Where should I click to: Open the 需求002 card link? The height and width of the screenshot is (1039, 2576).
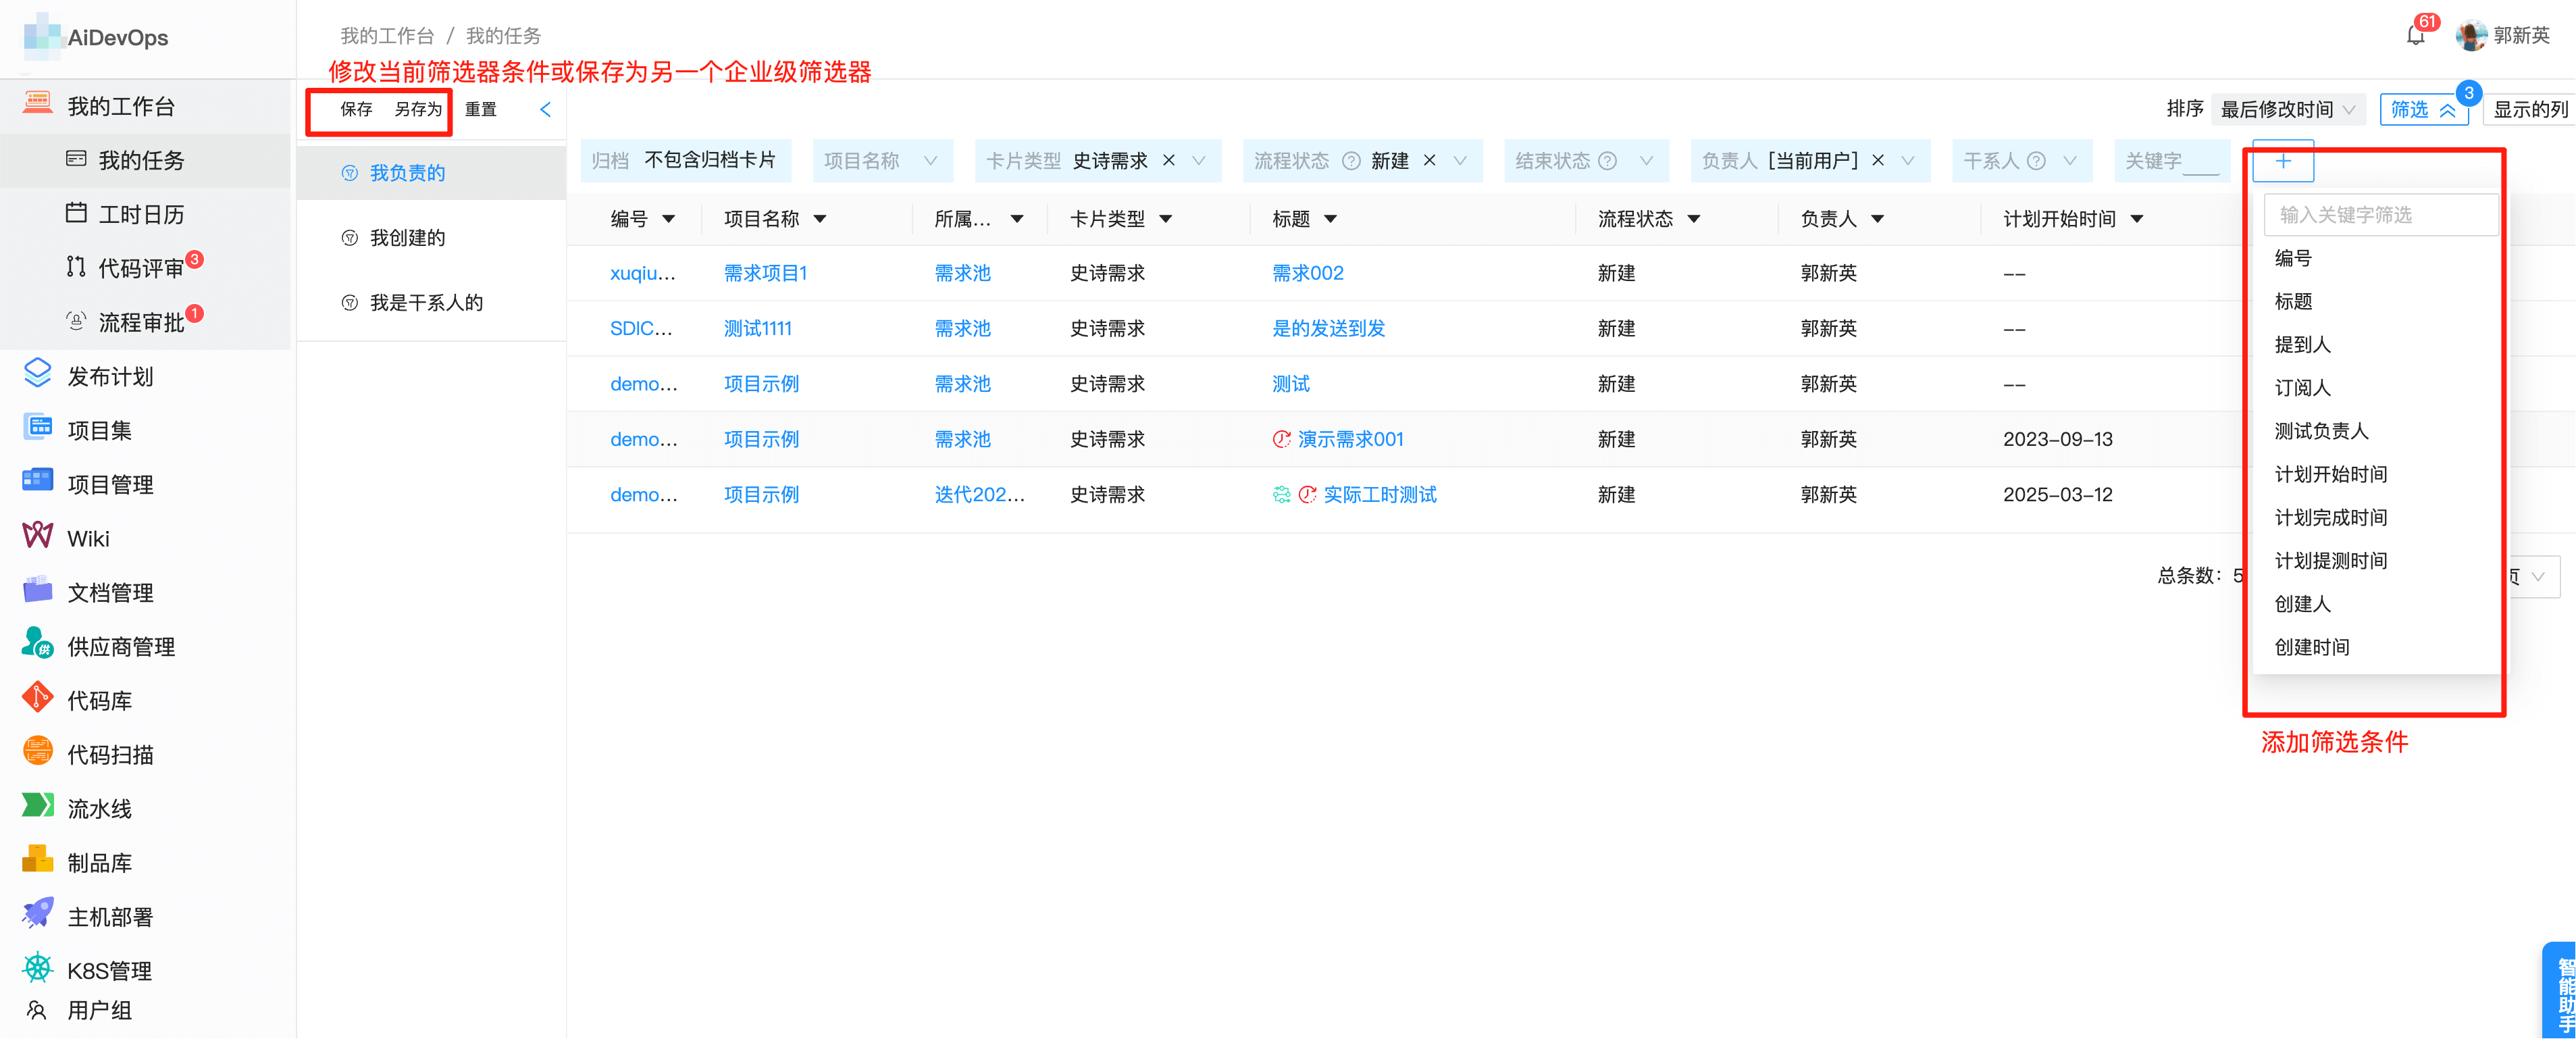[x=1308, y=272]
